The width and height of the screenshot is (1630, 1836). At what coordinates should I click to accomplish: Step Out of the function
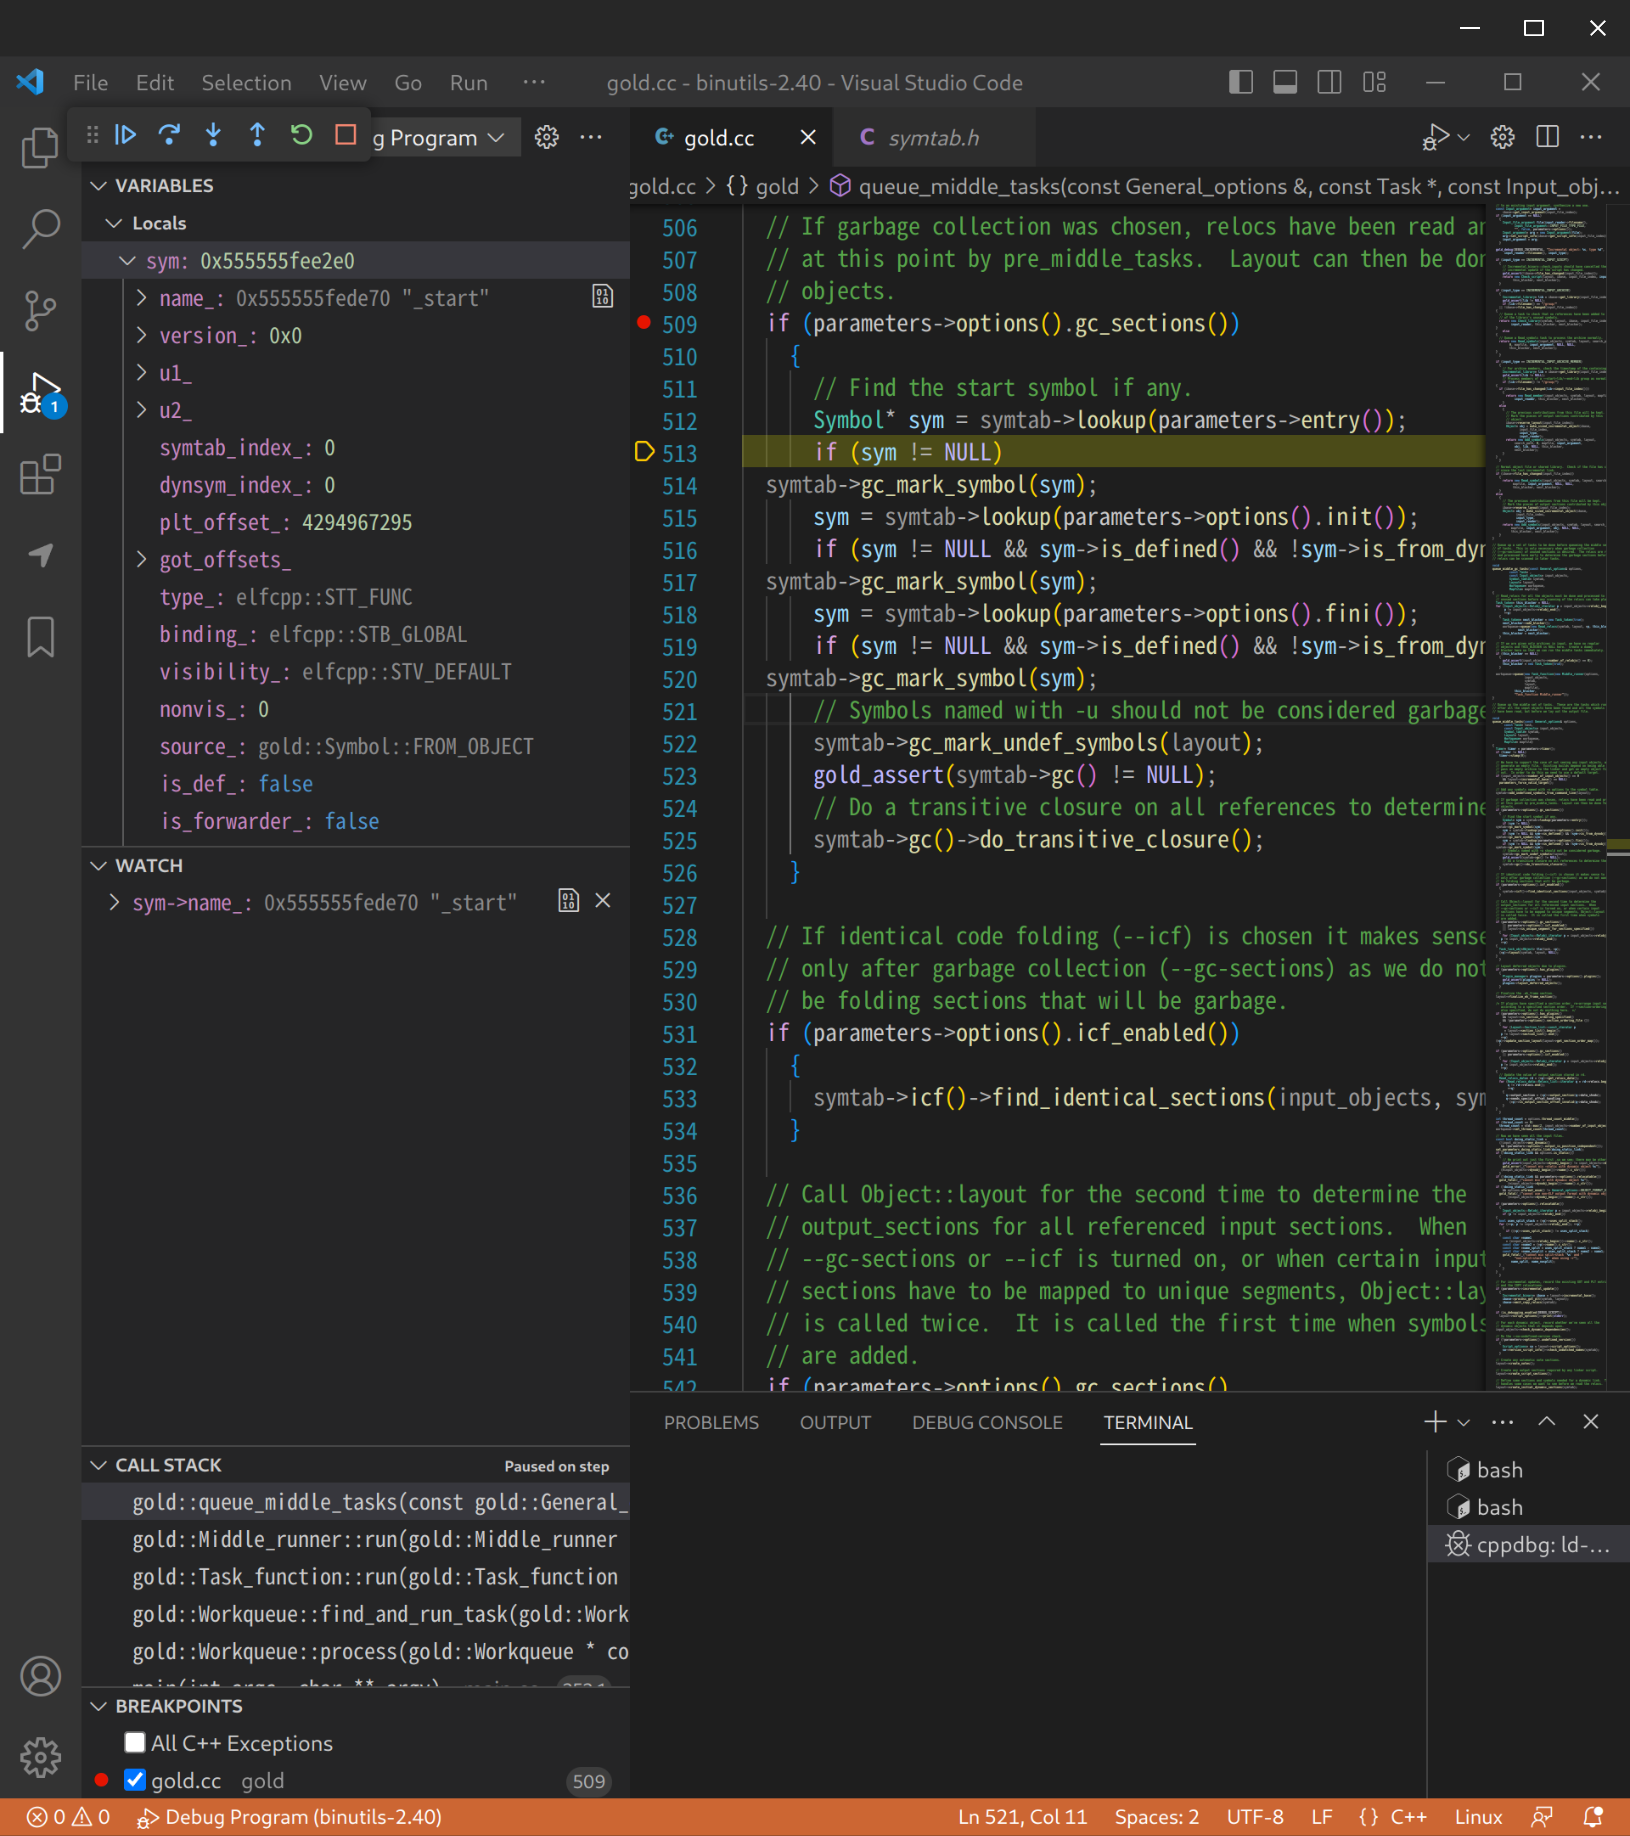[257, 135]
